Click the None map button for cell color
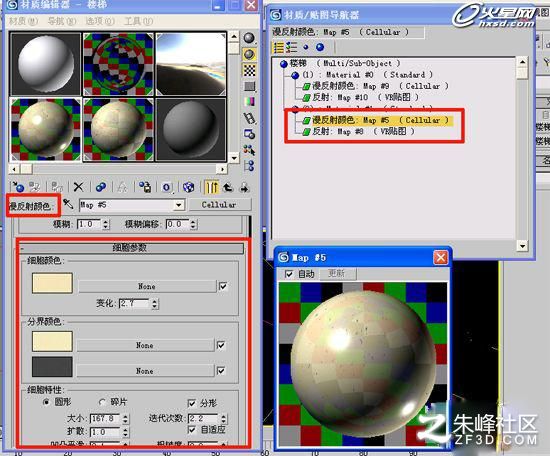The image size is (550, 456). point(147,286)
